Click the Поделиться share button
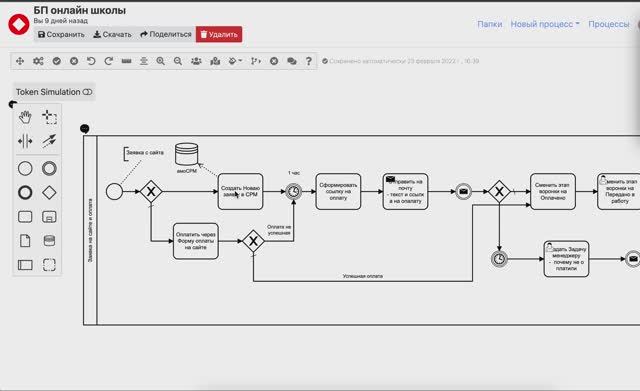 click(x=166, y=34)
